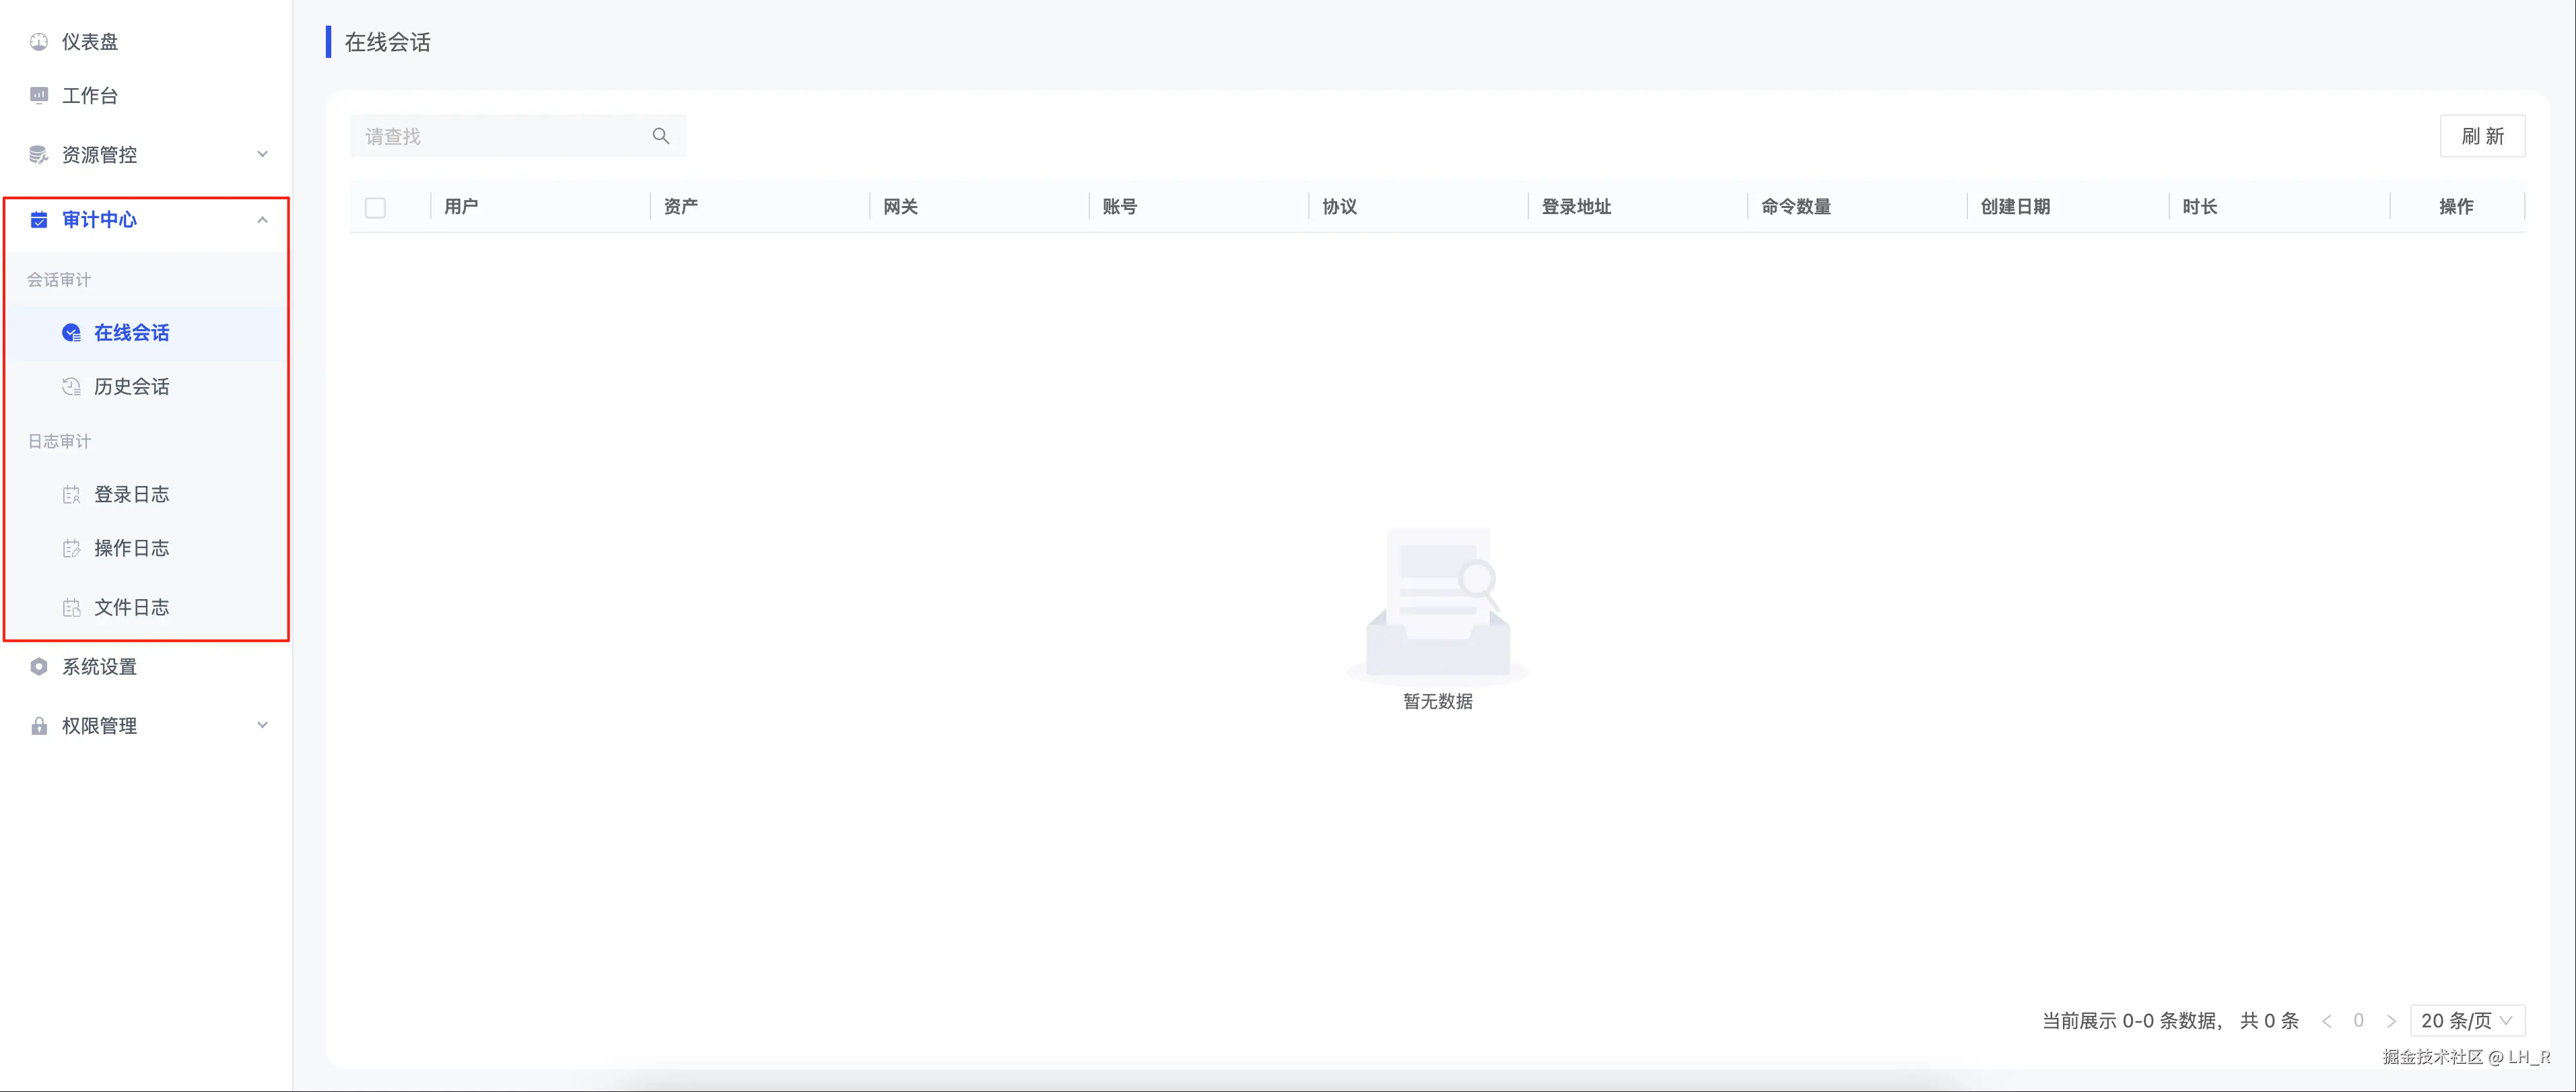This screenshot has width=2576, height=1092.
Task: Click the 权限管理 lock icon
Action: click(x=38, y=725)
